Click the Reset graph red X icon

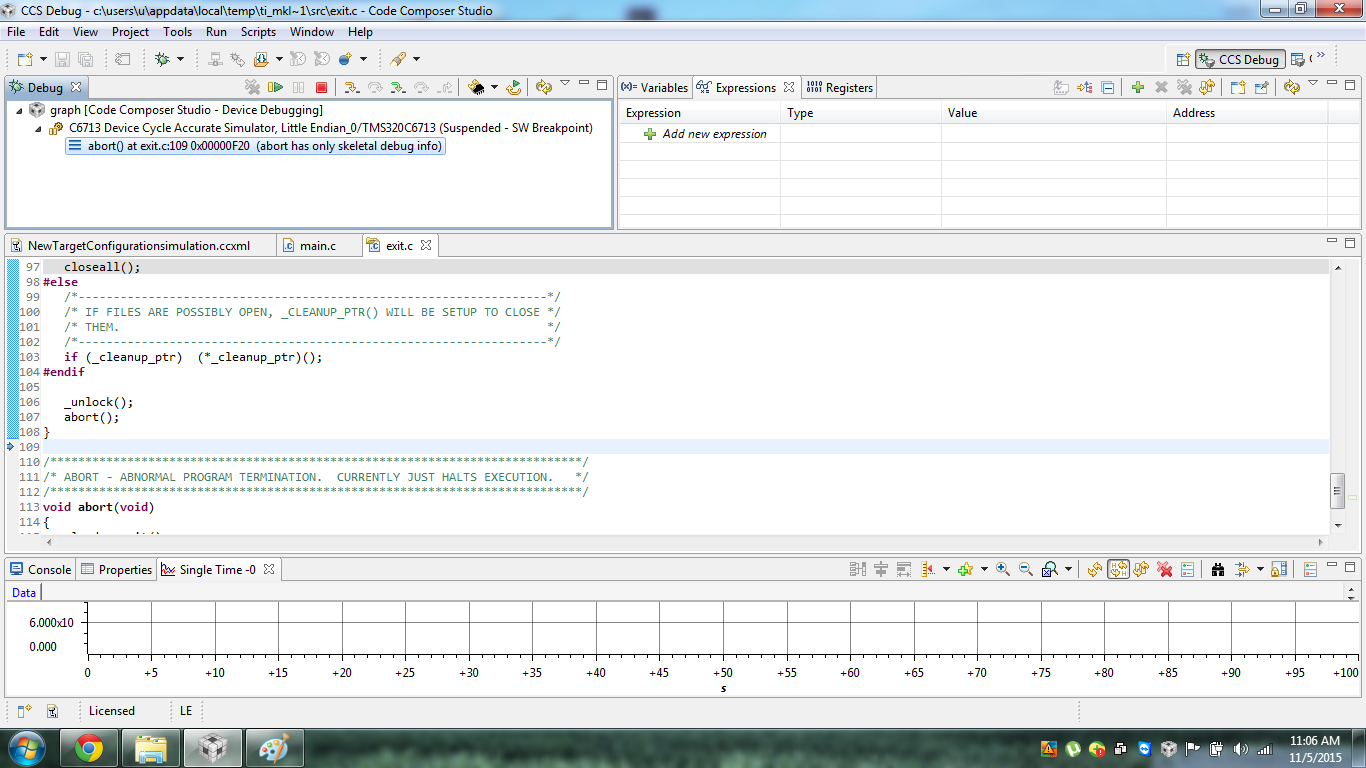(x=1165, y=569)
